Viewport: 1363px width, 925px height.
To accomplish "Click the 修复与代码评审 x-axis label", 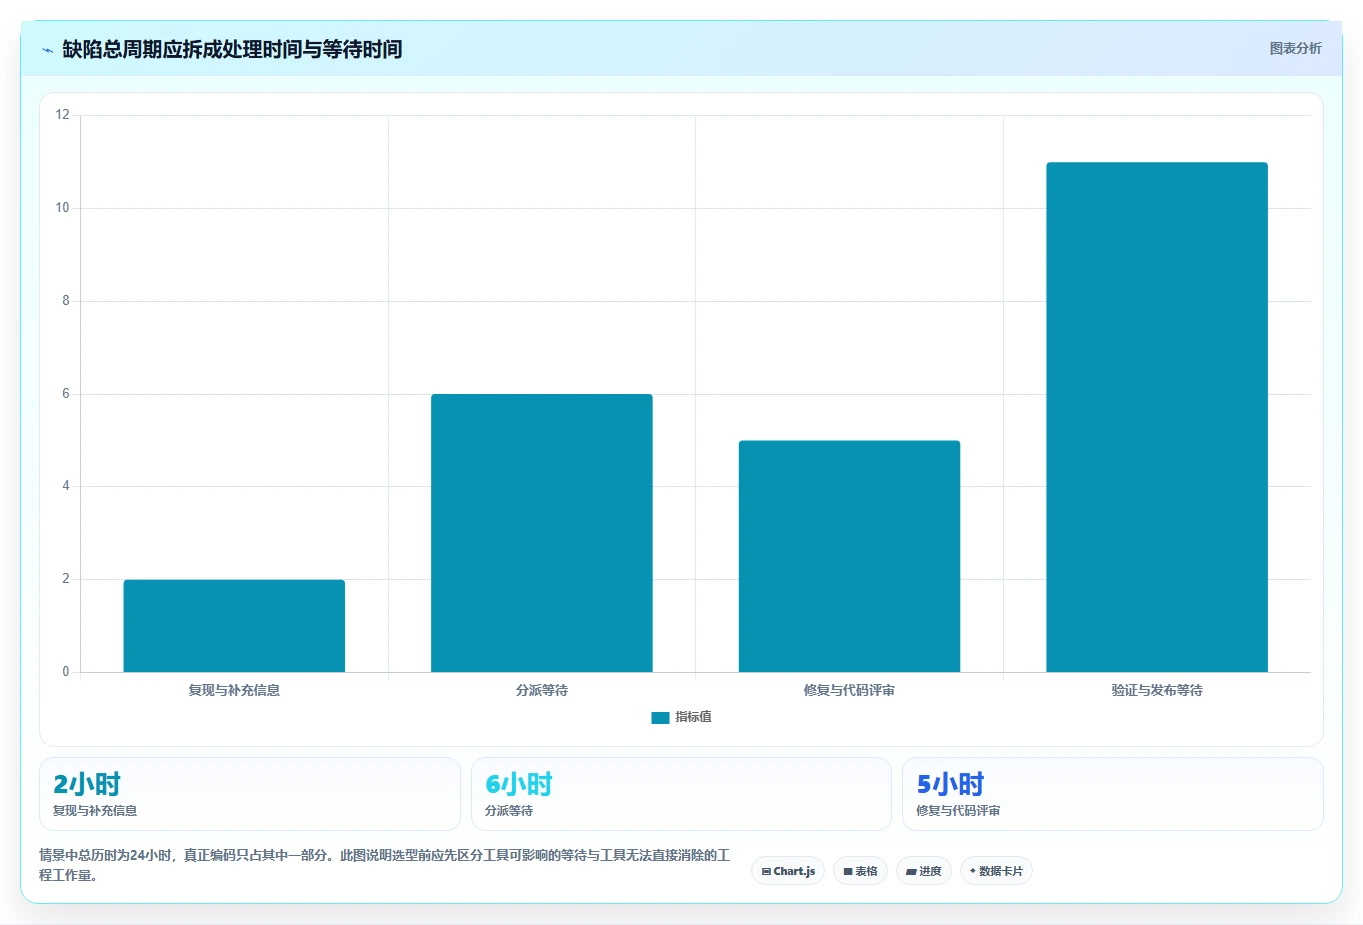I will pos(849,690).
